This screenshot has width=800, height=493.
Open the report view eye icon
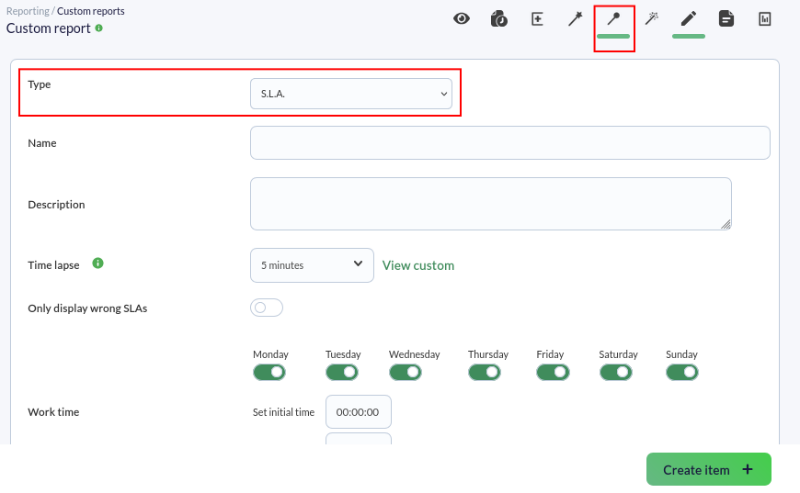click(461, 19)
